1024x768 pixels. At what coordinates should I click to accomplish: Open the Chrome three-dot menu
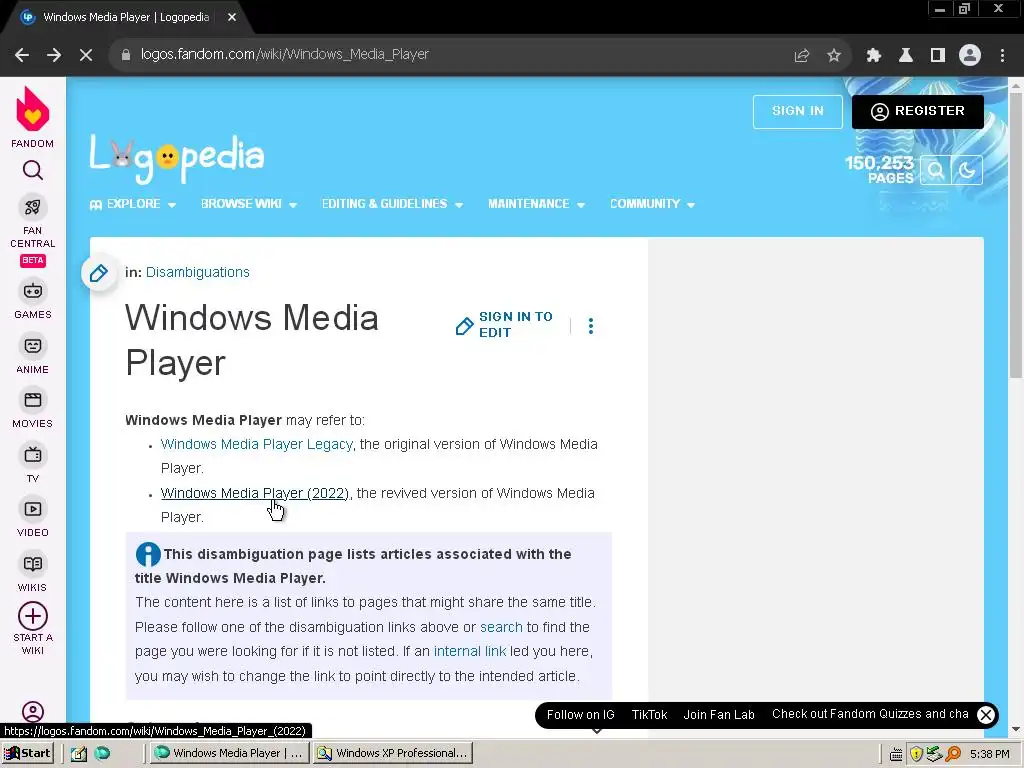point(1002,56)
